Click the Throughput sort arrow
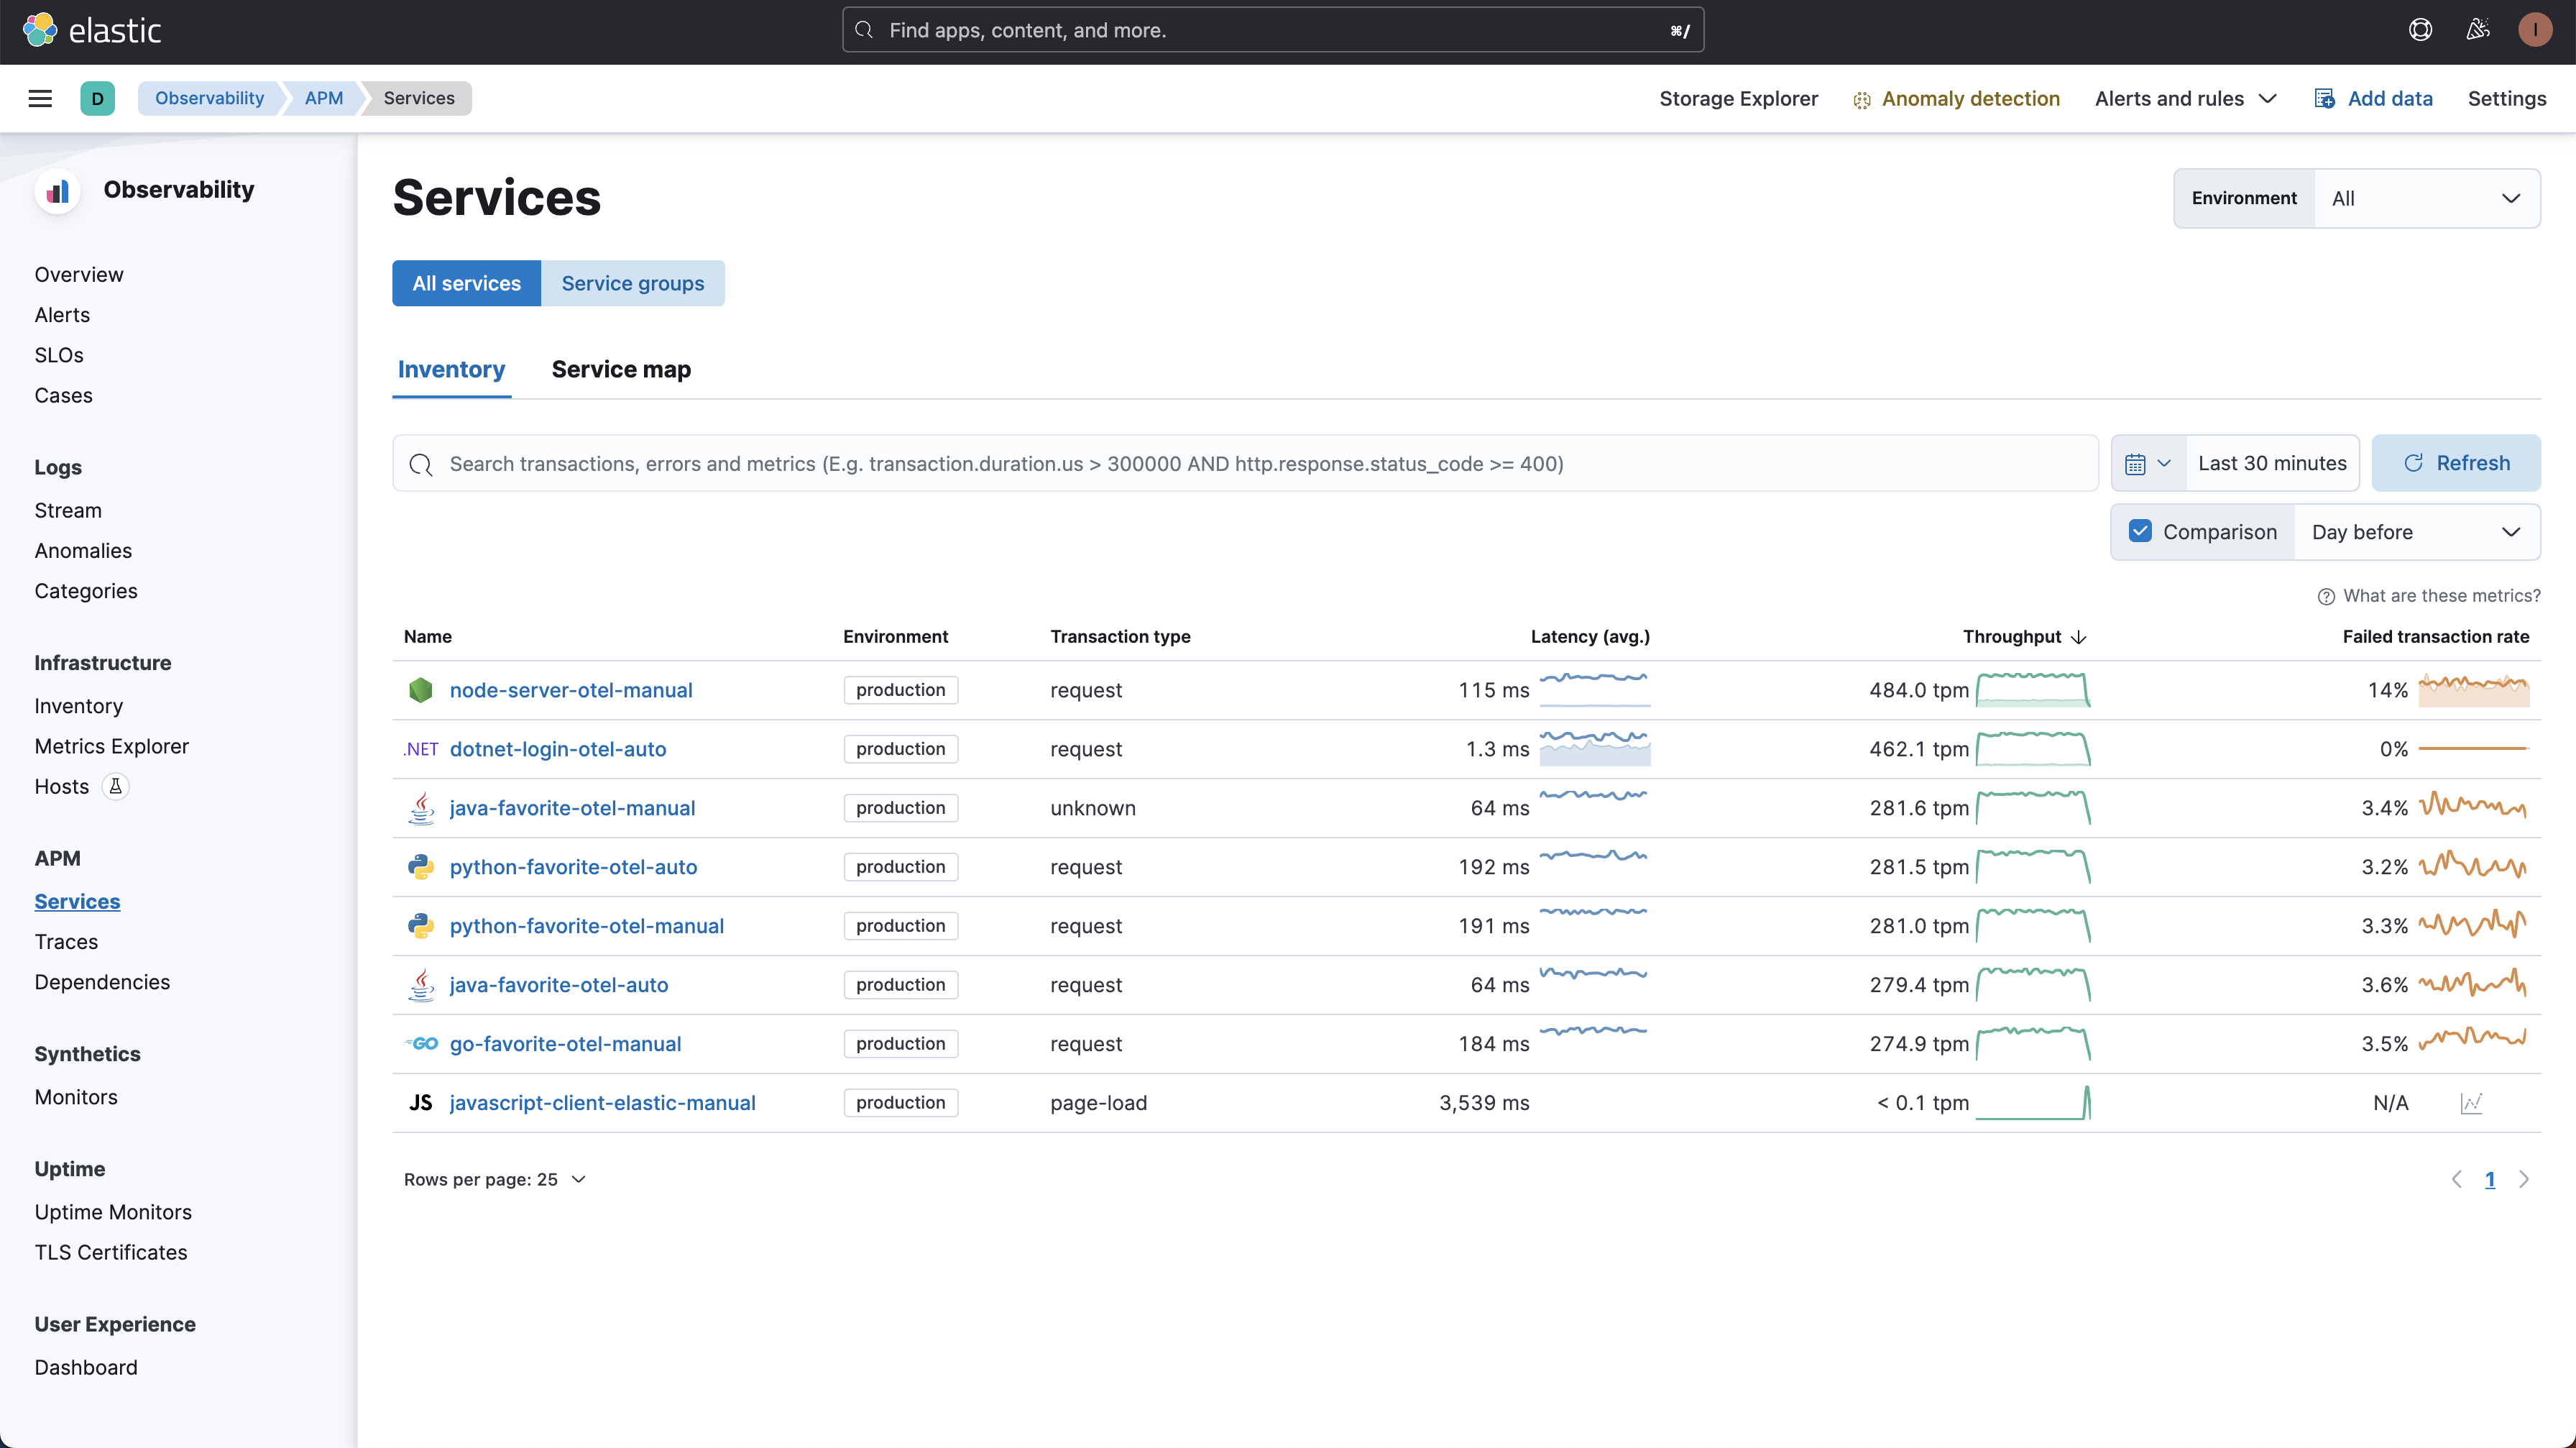The height and width of the screenshot is (1448, 2576). tap(2079, 637)
